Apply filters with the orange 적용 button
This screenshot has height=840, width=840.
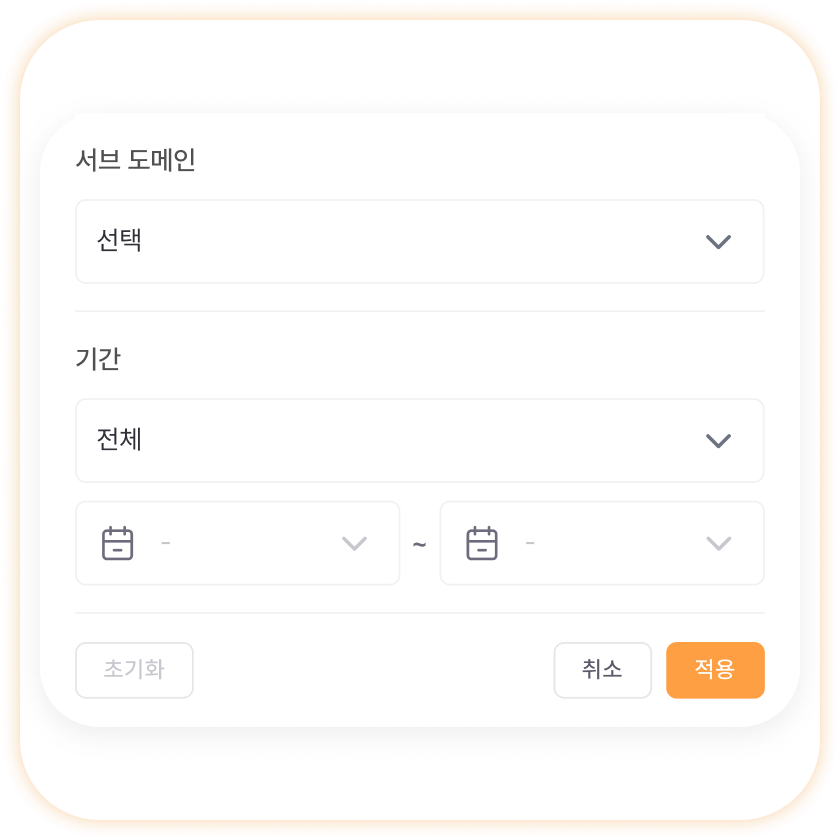(715, 670)
